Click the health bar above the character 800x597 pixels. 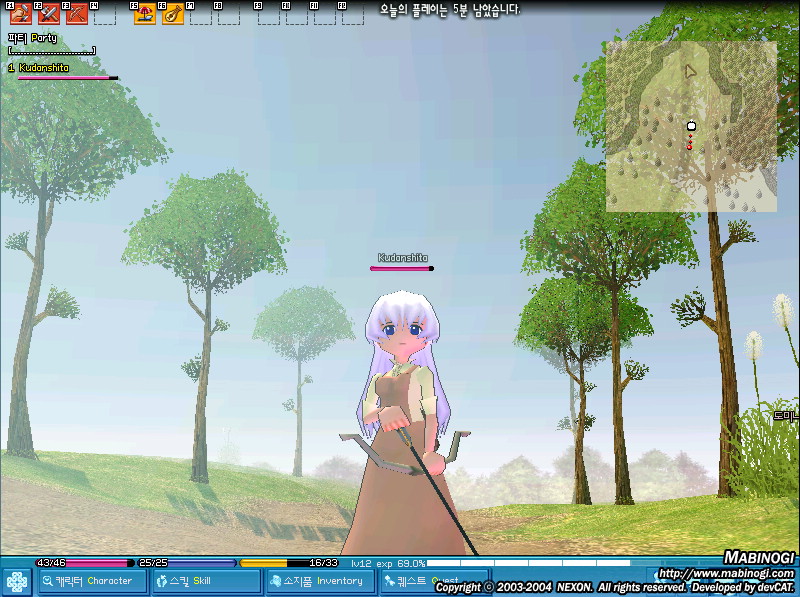coord(402,268)
